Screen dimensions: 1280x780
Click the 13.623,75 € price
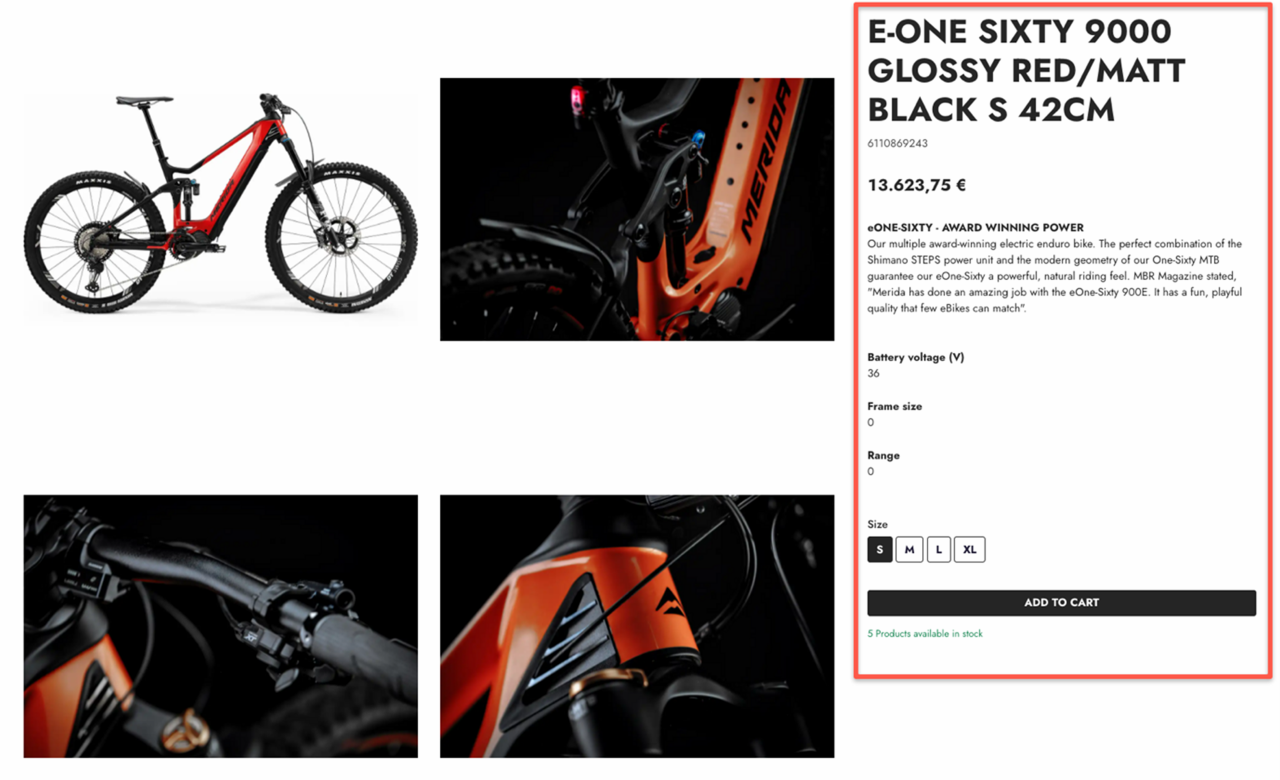click(916, 185)
